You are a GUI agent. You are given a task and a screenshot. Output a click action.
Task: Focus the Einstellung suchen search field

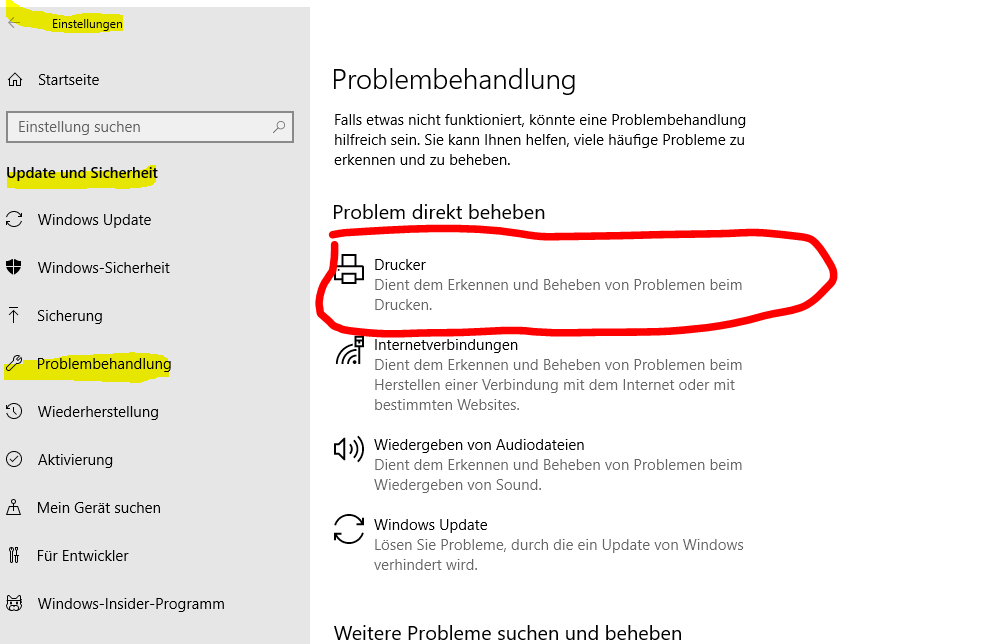point(150,127)
